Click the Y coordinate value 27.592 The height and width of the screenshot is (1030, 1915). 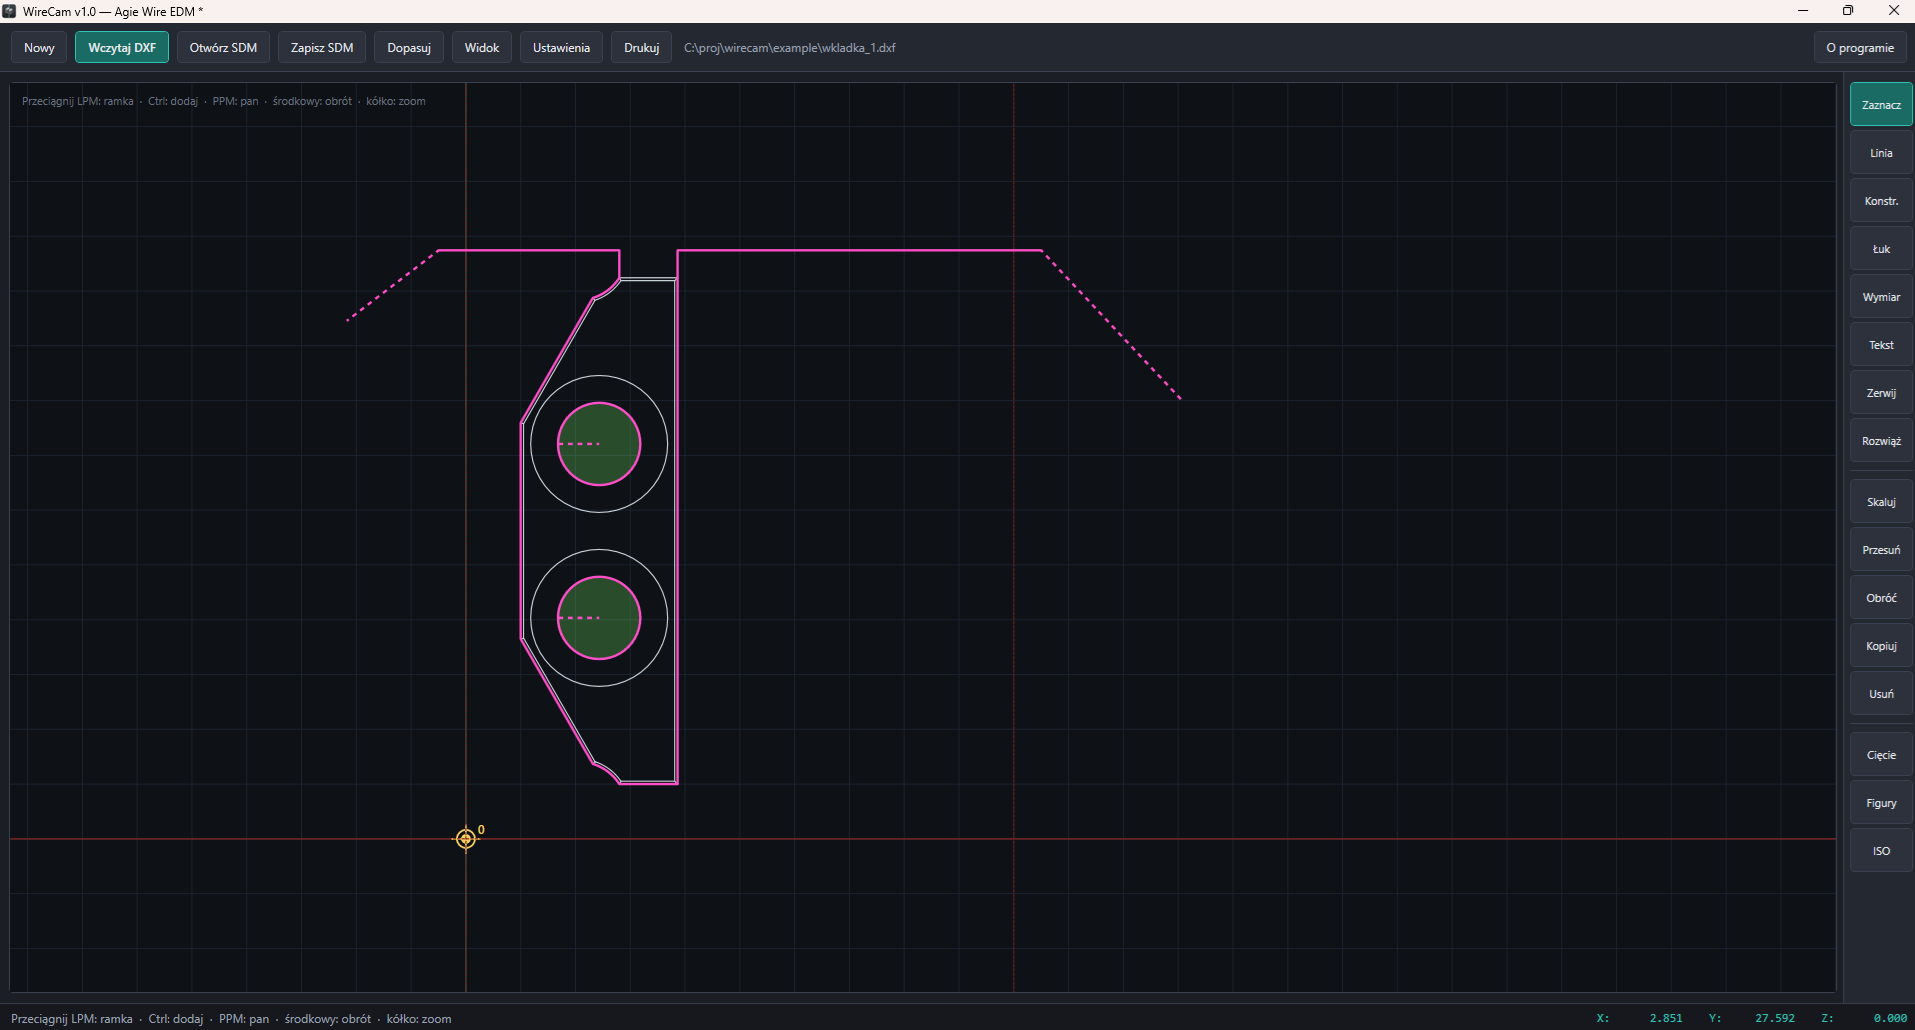(1774, 1018)
